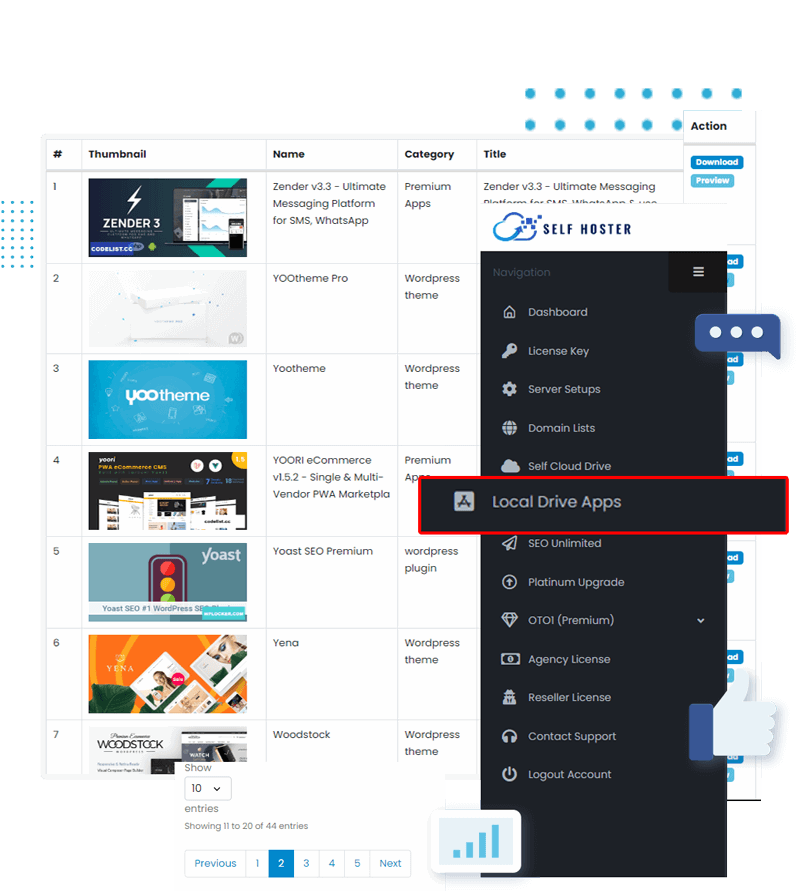Click the Self Cloud Drive cloud icon
The image size is (800, 891).
point(510,466)
